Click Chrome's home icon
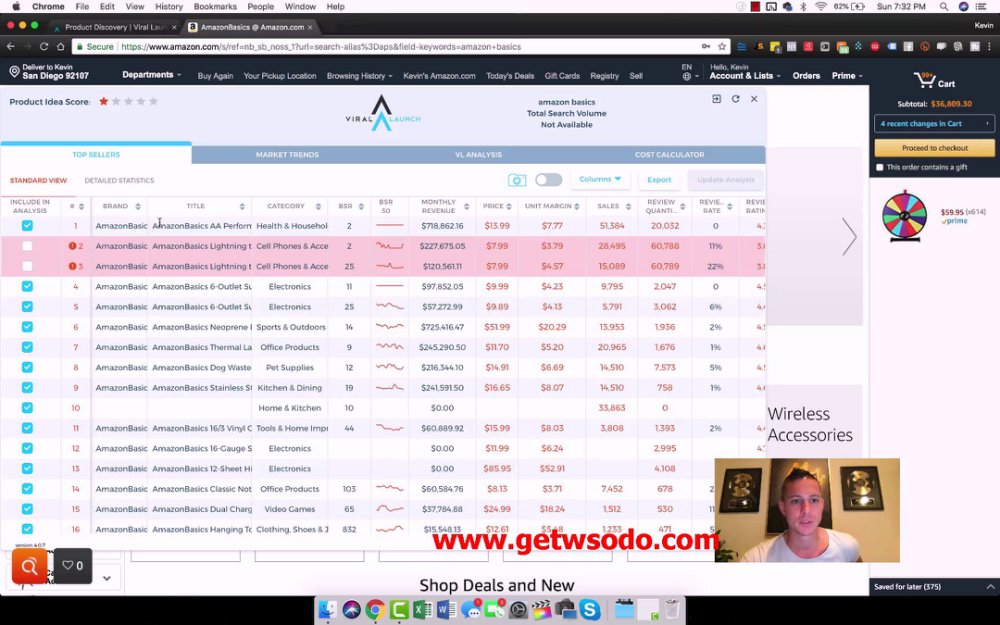This screenshot has height=625, width=1000. pos(61,47)
